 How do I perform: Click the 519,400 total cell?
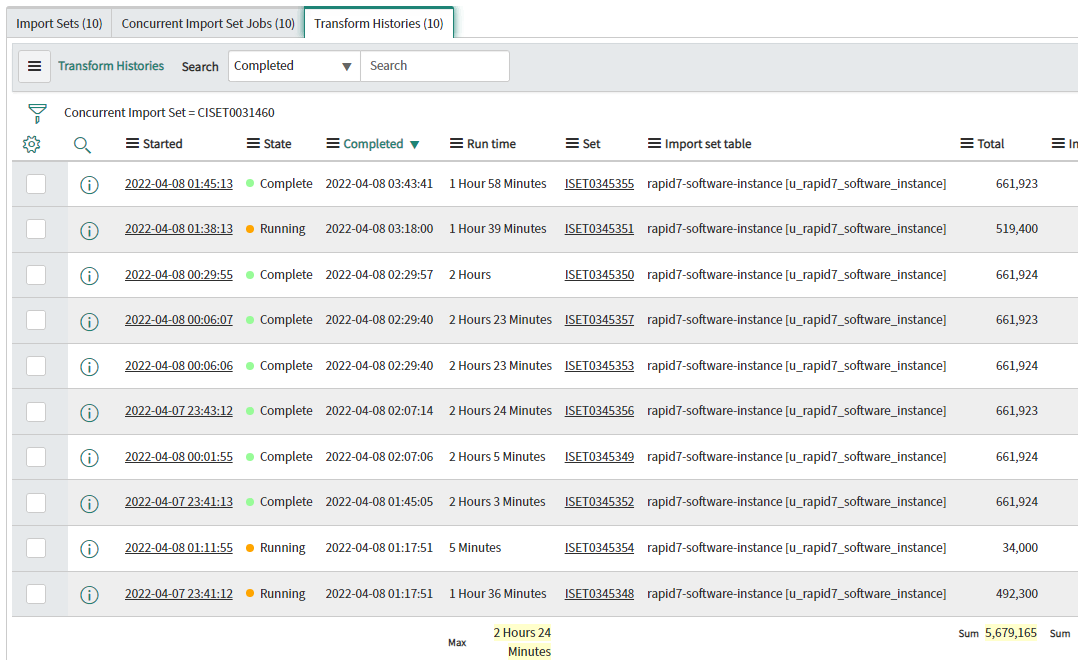click(1017, 229)
